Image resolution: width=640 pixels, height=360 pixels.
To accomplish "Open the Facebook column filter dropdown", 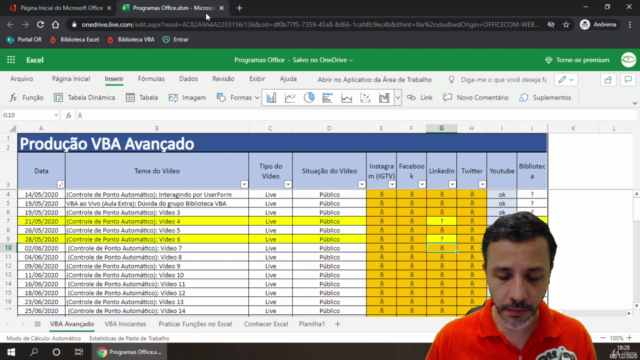I will point(422,184).
